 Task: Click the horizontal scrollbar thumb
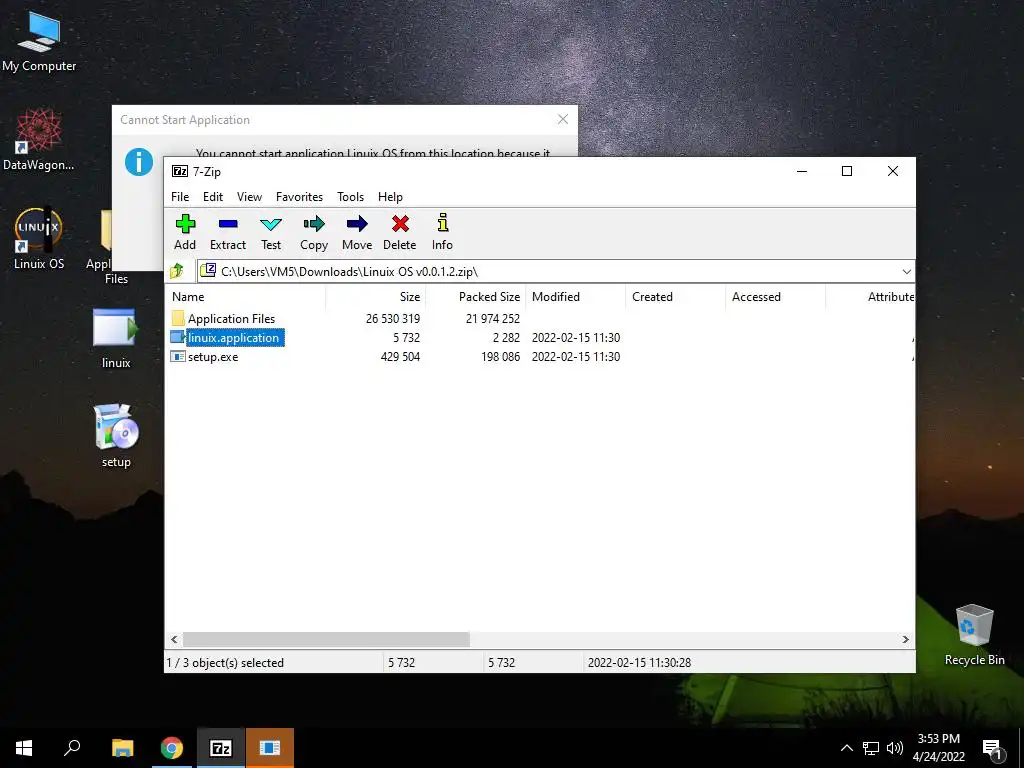[x=326, y=639]
